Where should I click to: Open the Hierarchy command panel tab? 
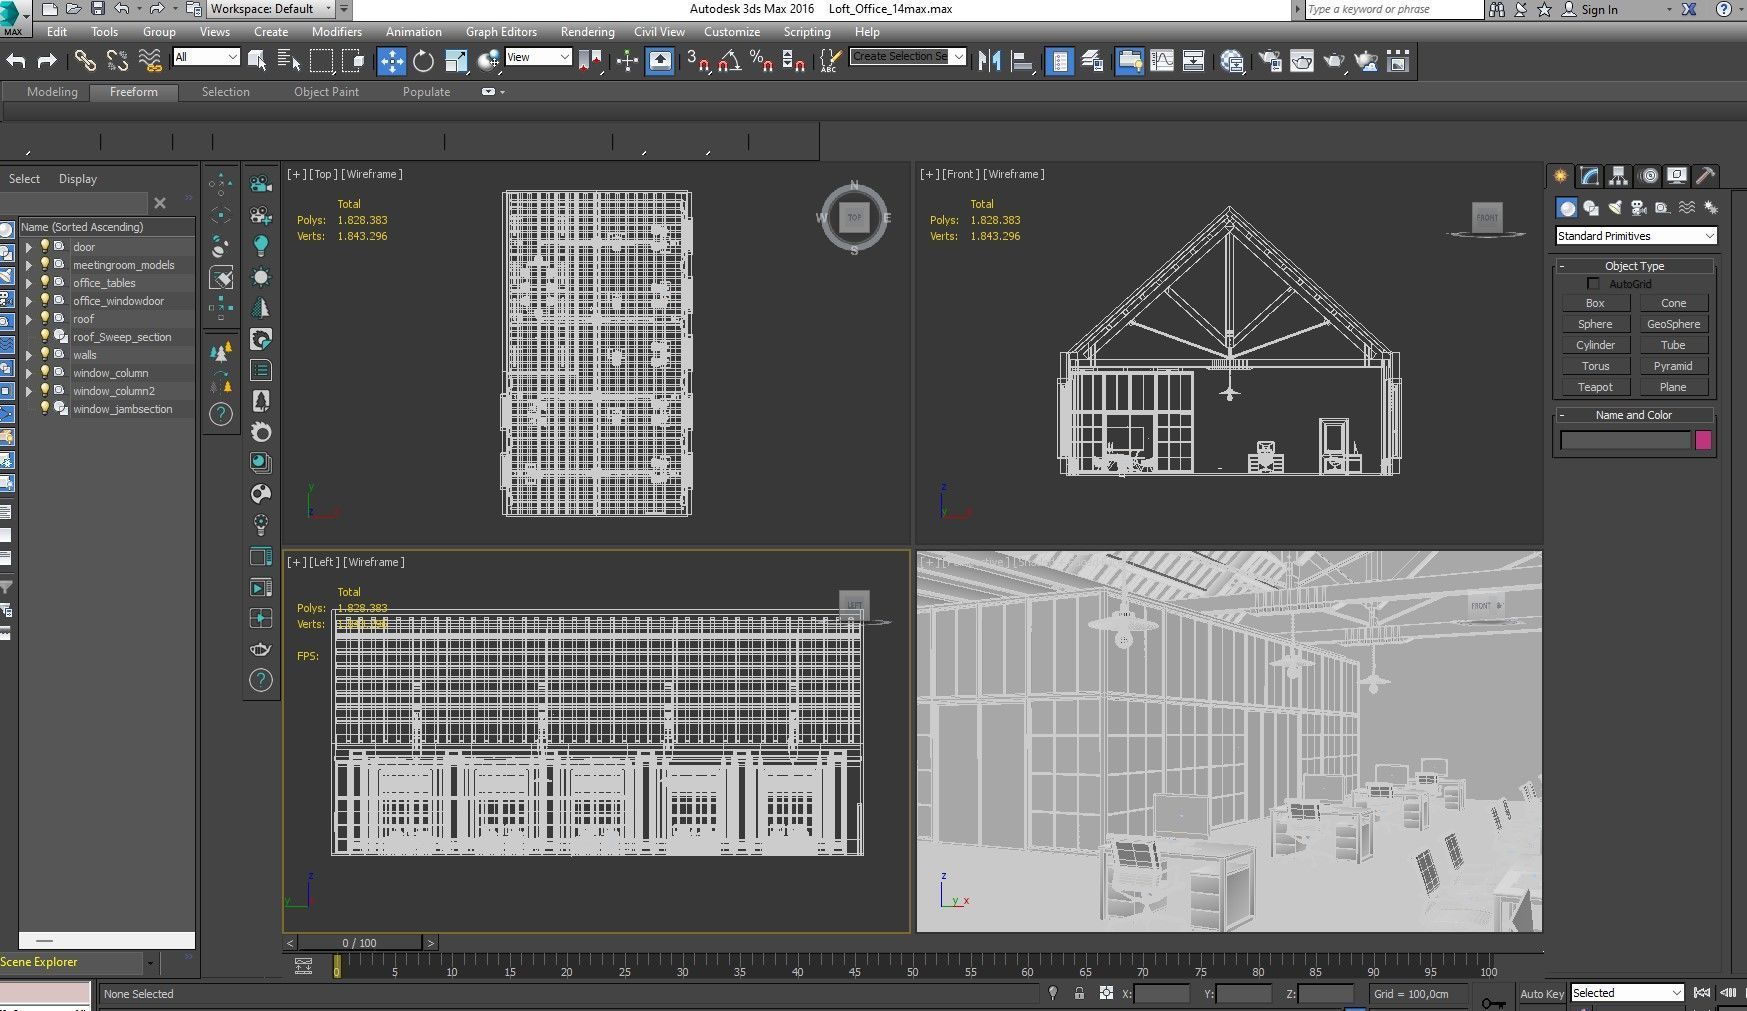point(1618,176)
